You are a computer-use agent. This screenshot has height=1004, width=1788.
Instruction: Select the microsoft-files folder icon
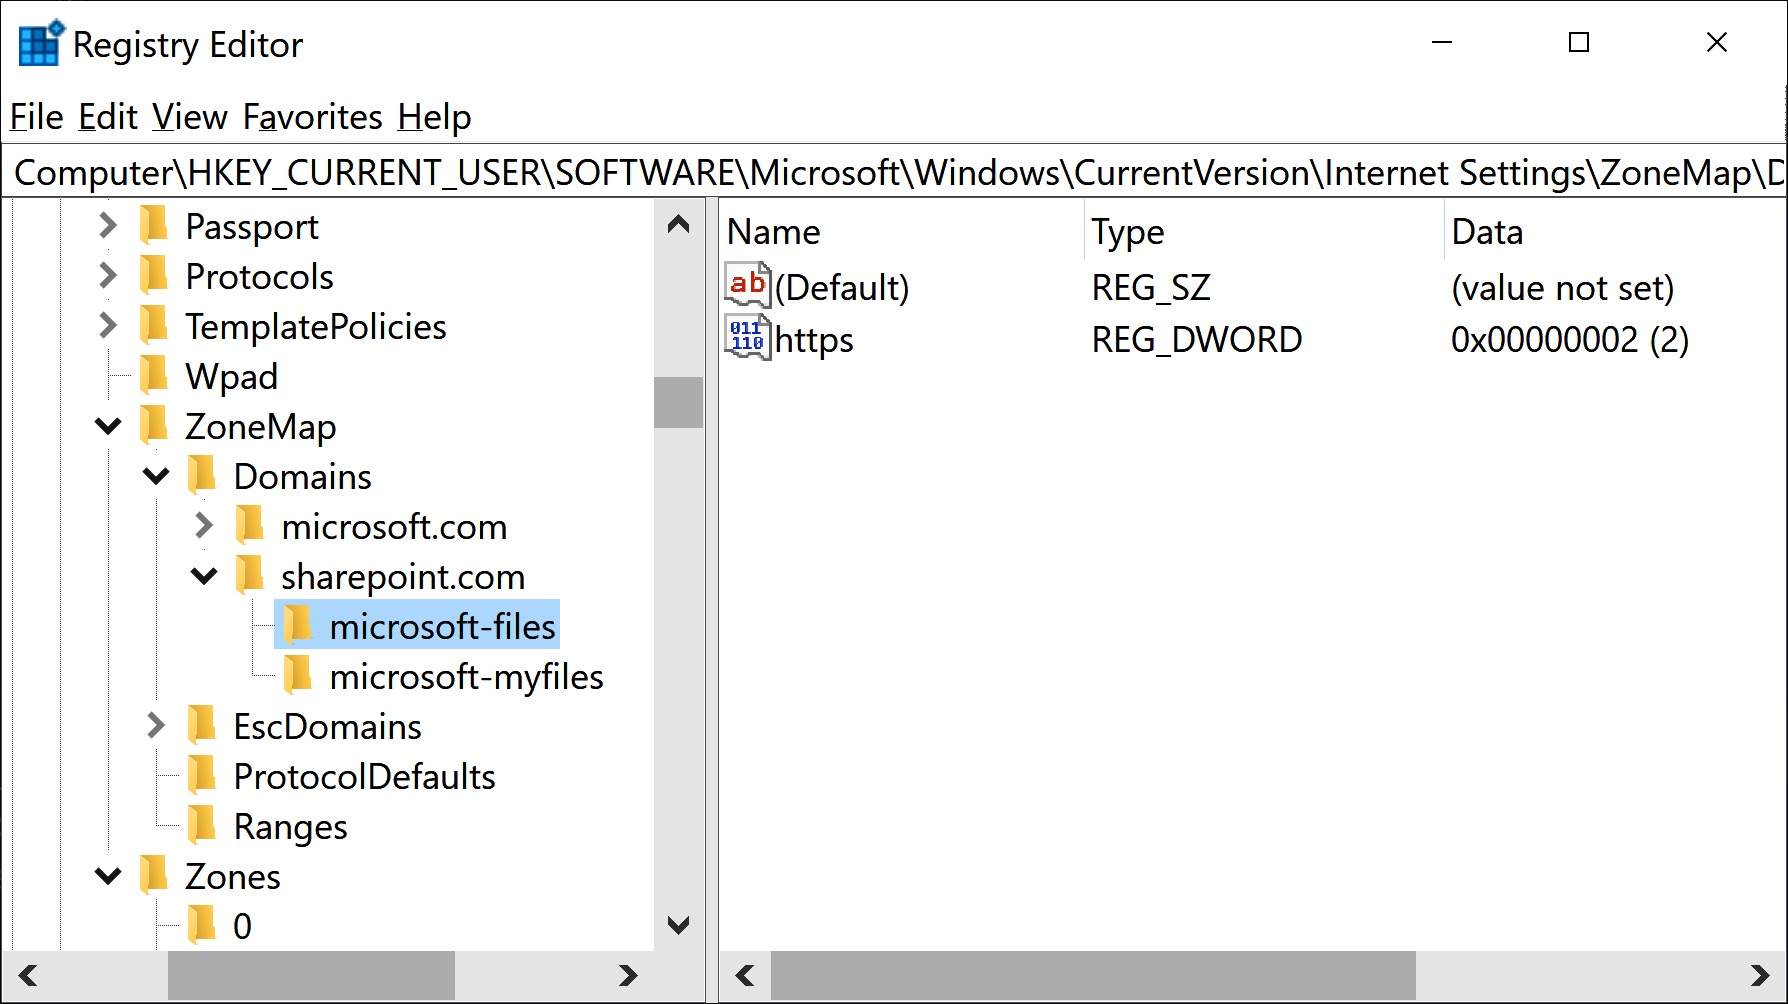pyautogui.click(x=298, y=626)
